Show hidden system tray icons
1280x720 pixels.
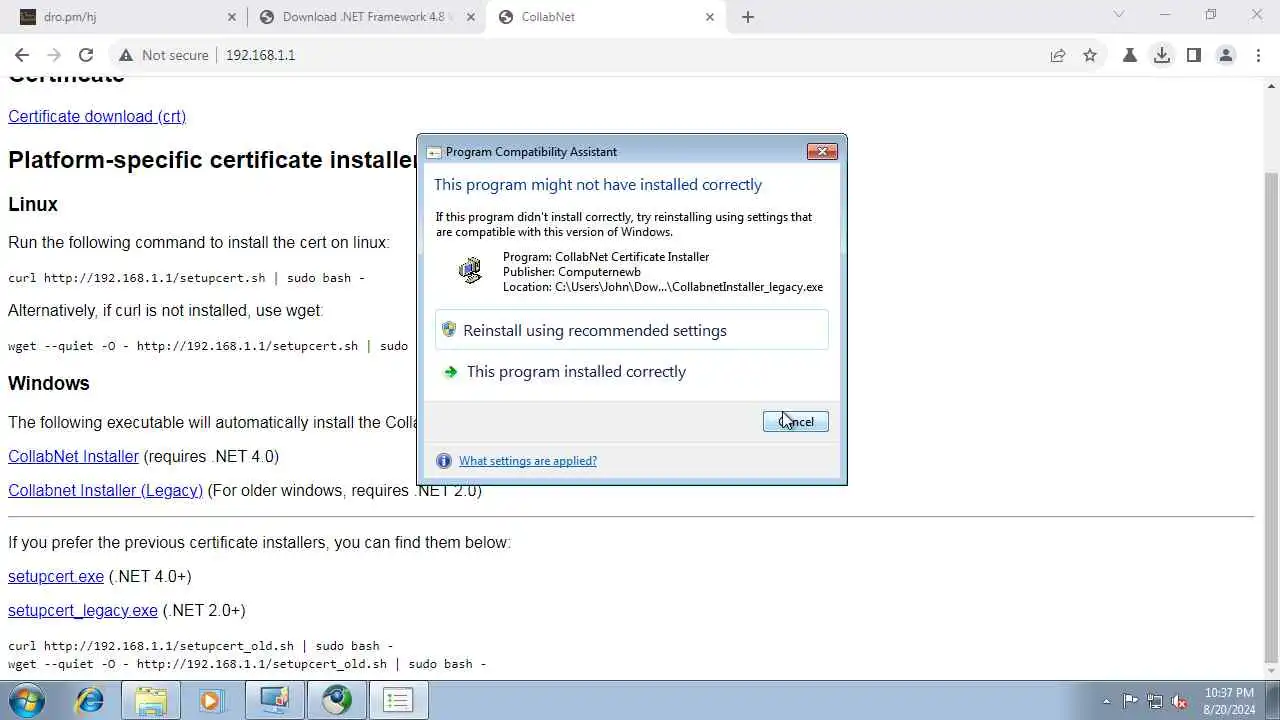[x=1106, y=701]
